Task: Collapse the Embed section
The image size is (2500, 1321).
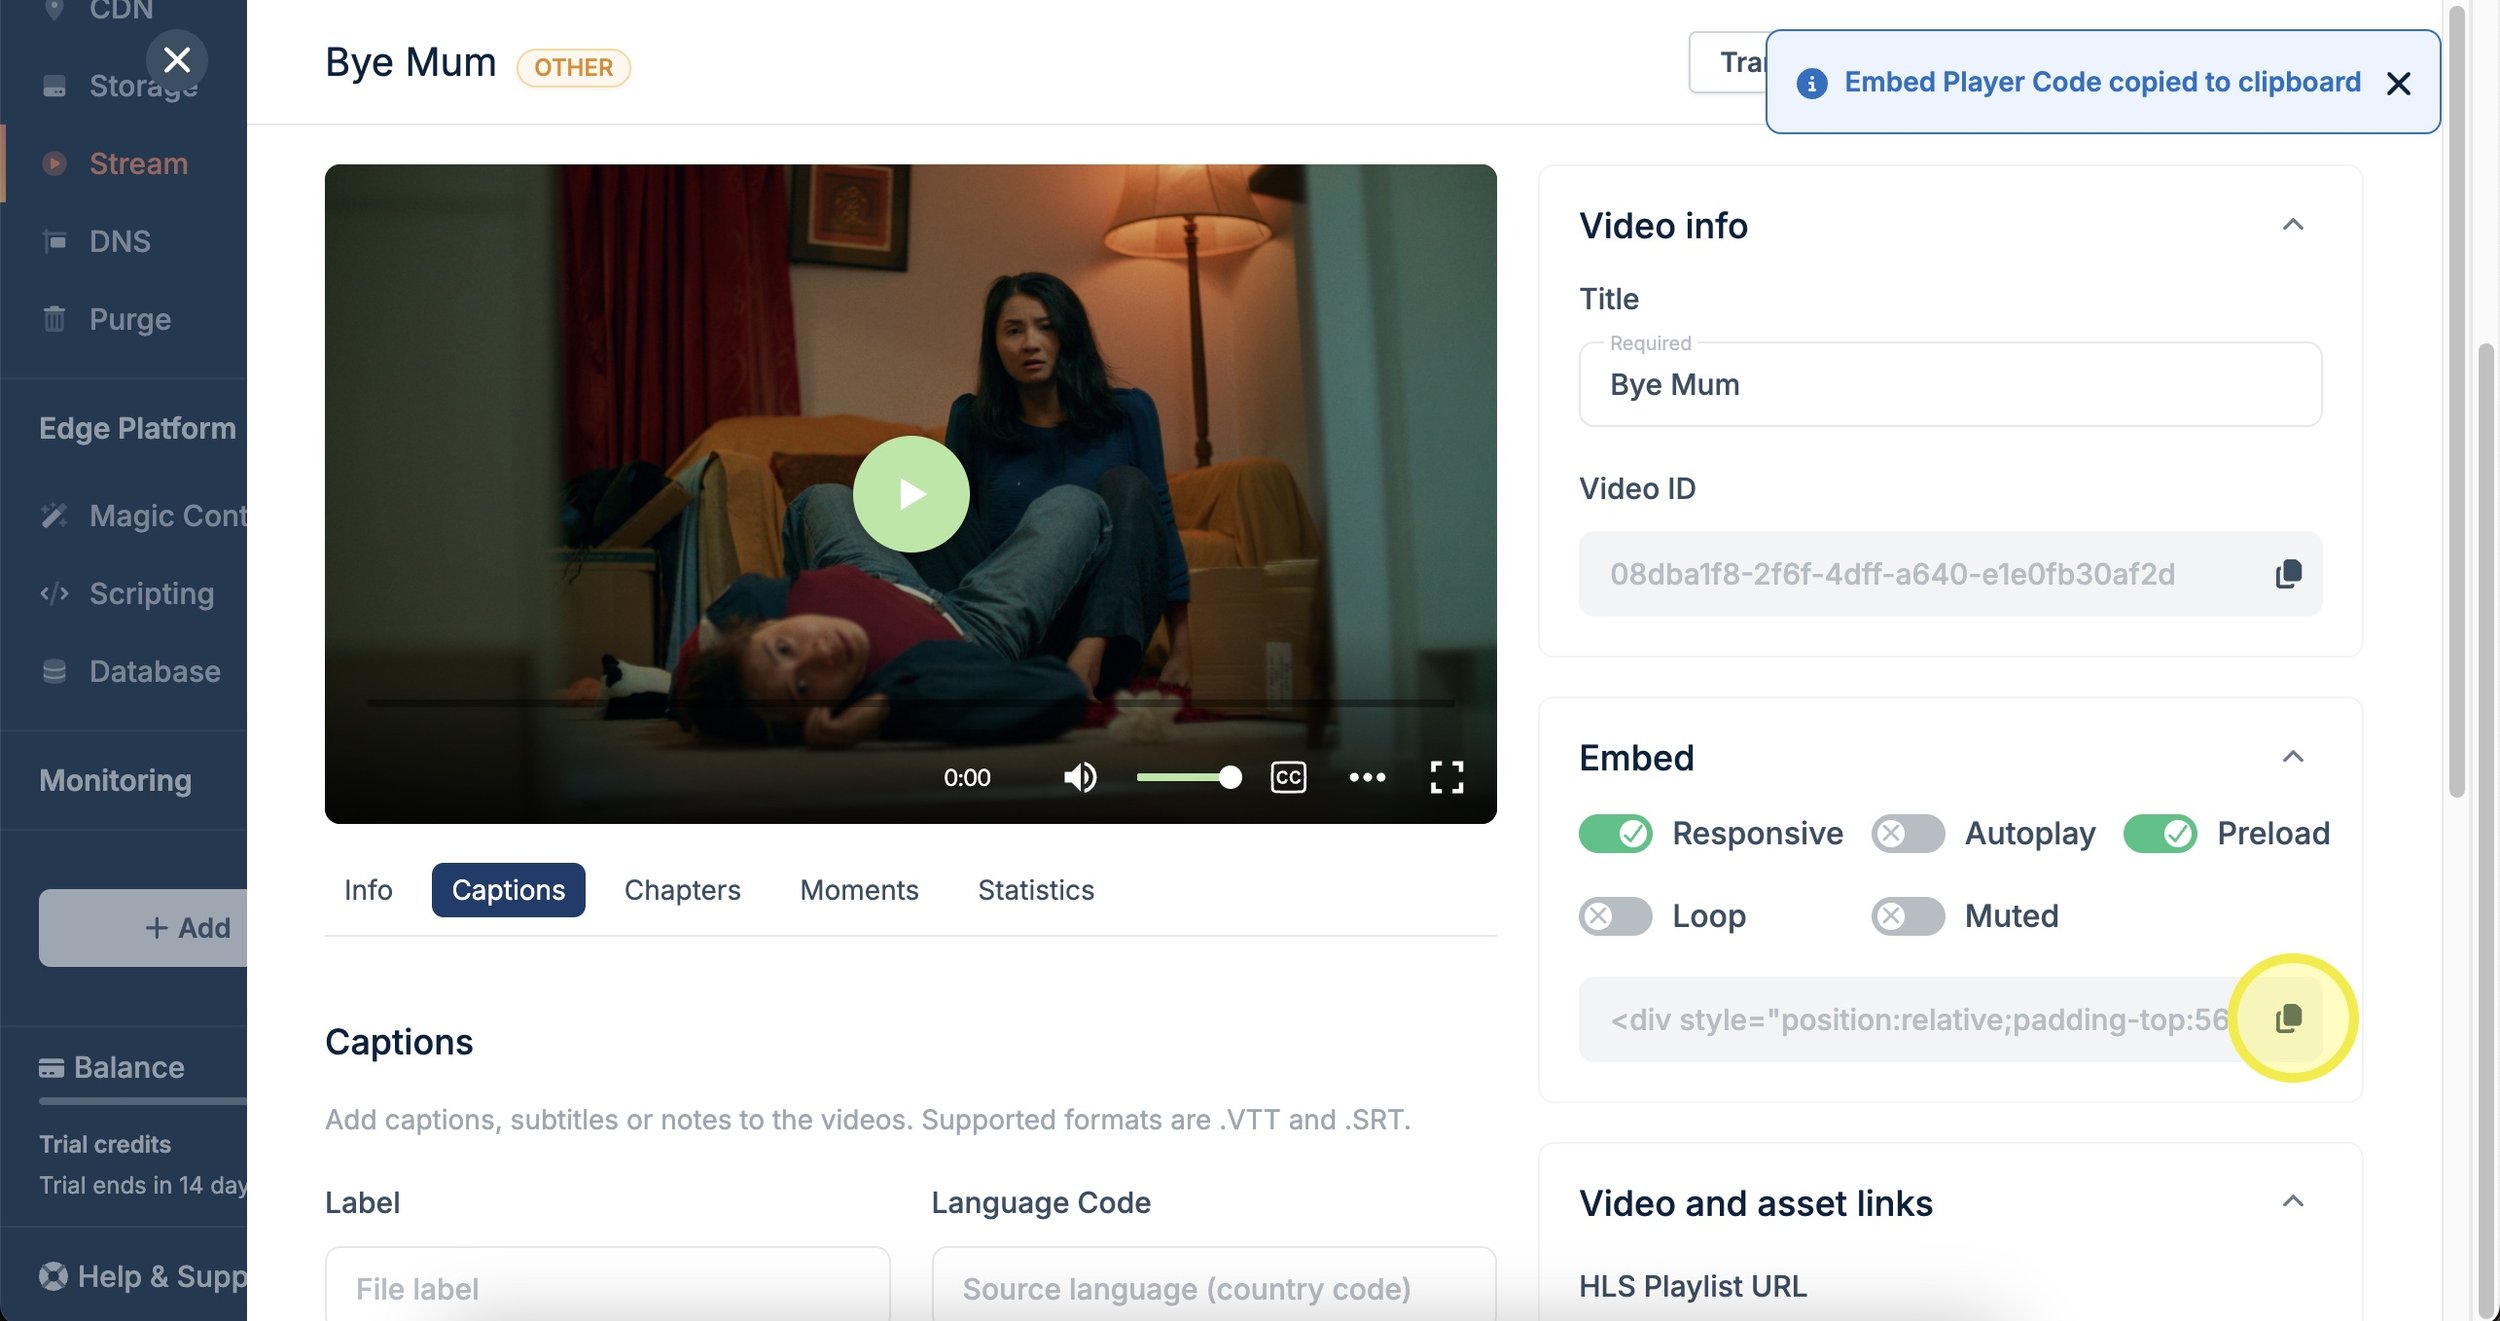Action: tap(2292, 757)
